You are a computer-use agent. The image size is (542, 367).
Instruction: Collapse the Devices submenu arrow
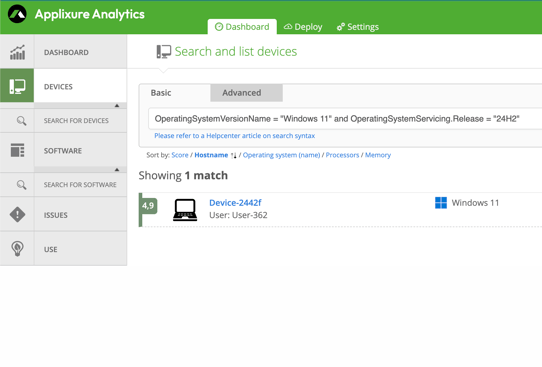pos(117,105)
